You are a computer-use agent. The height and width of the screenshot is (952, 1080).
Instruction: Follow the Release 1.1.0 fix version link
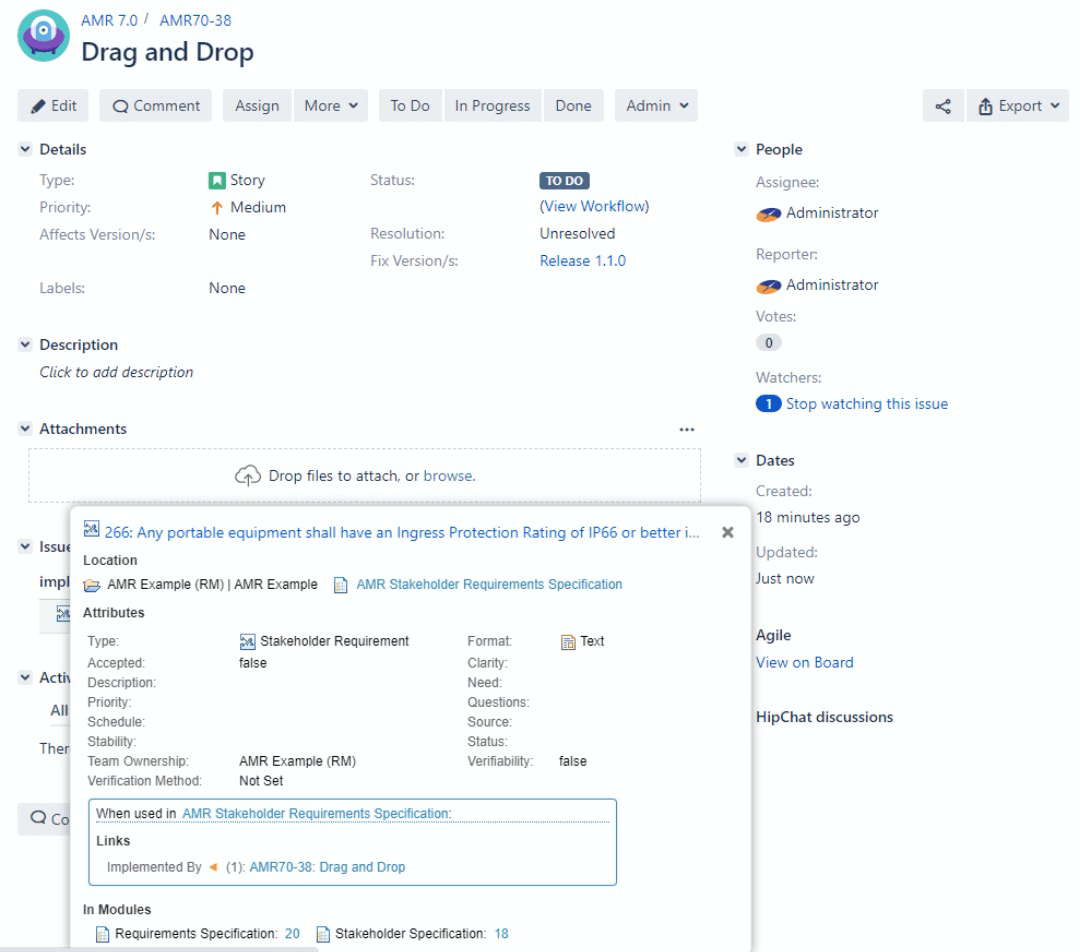pyautogui.click(x=581, y=260)
